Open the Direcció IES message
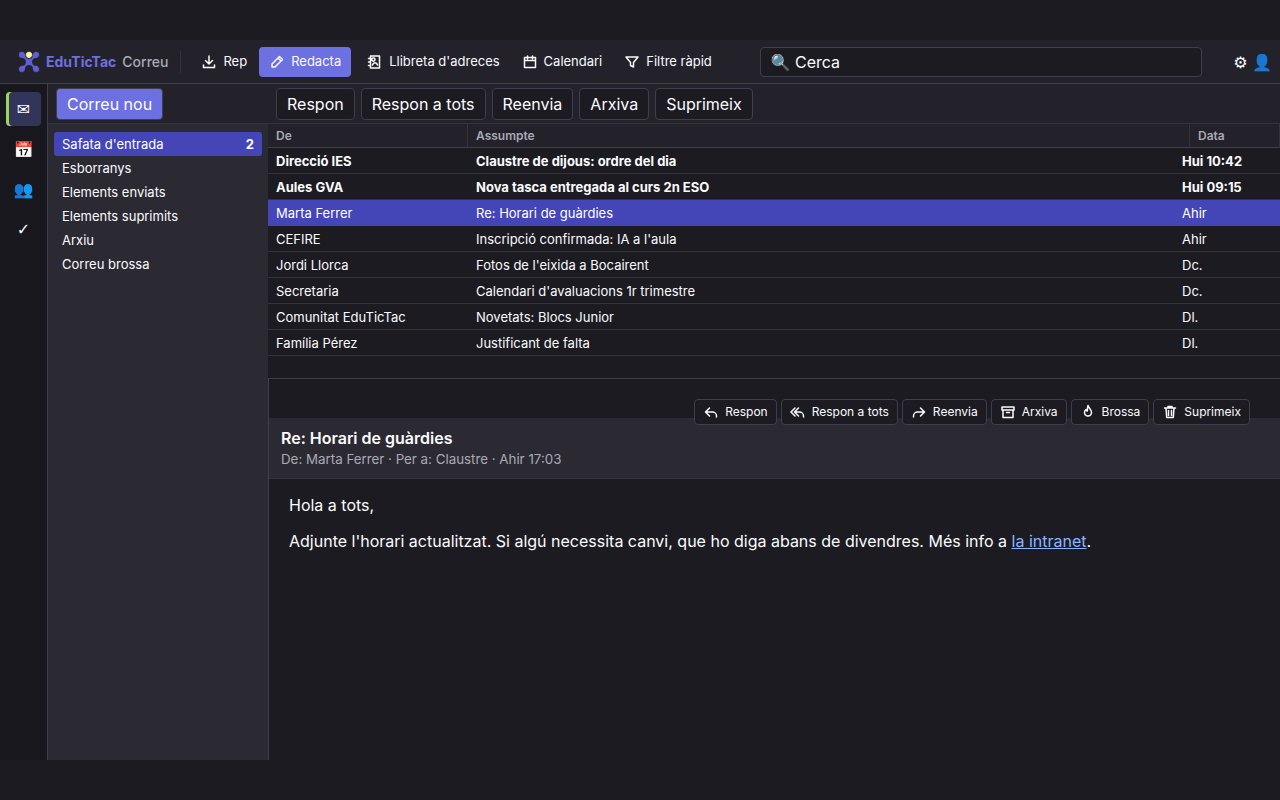The width and height of the screenshot is (1280, 800). click(x=774, y=161)
